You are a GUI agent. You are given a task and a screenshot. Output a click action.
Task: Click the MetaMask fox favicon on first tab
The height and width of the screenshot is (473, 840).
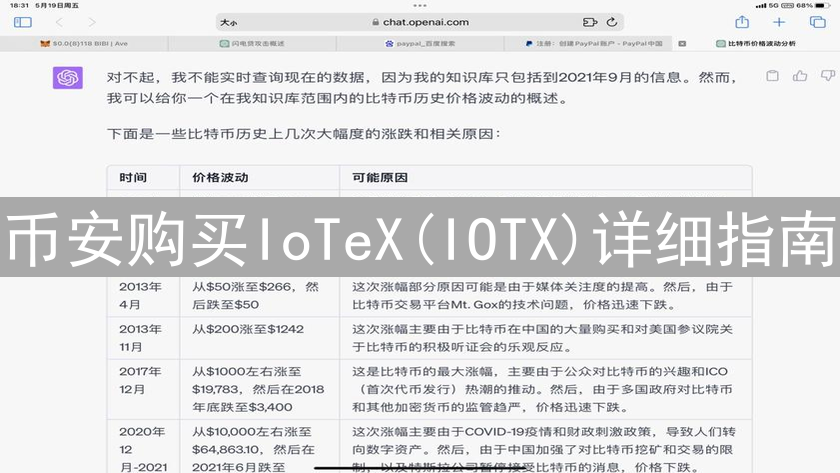[x=45, y=43]
